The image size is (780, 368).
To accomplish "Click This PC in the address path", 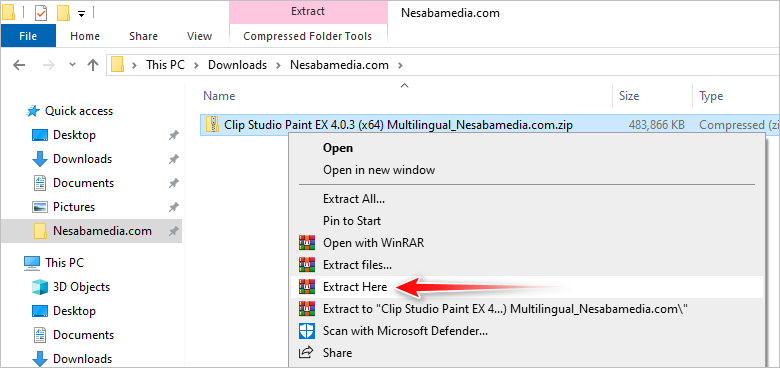I will [x=165, y=65].
